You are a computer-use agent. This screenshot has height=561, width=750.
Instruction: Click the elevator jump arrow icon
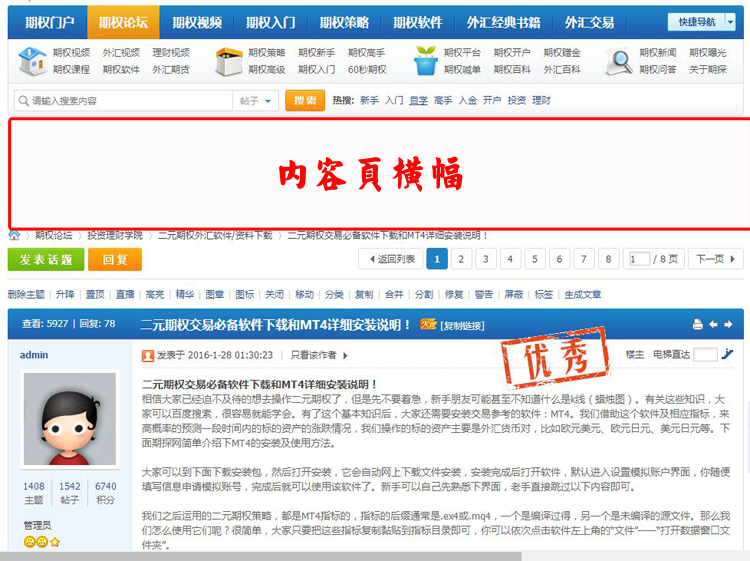728,354
